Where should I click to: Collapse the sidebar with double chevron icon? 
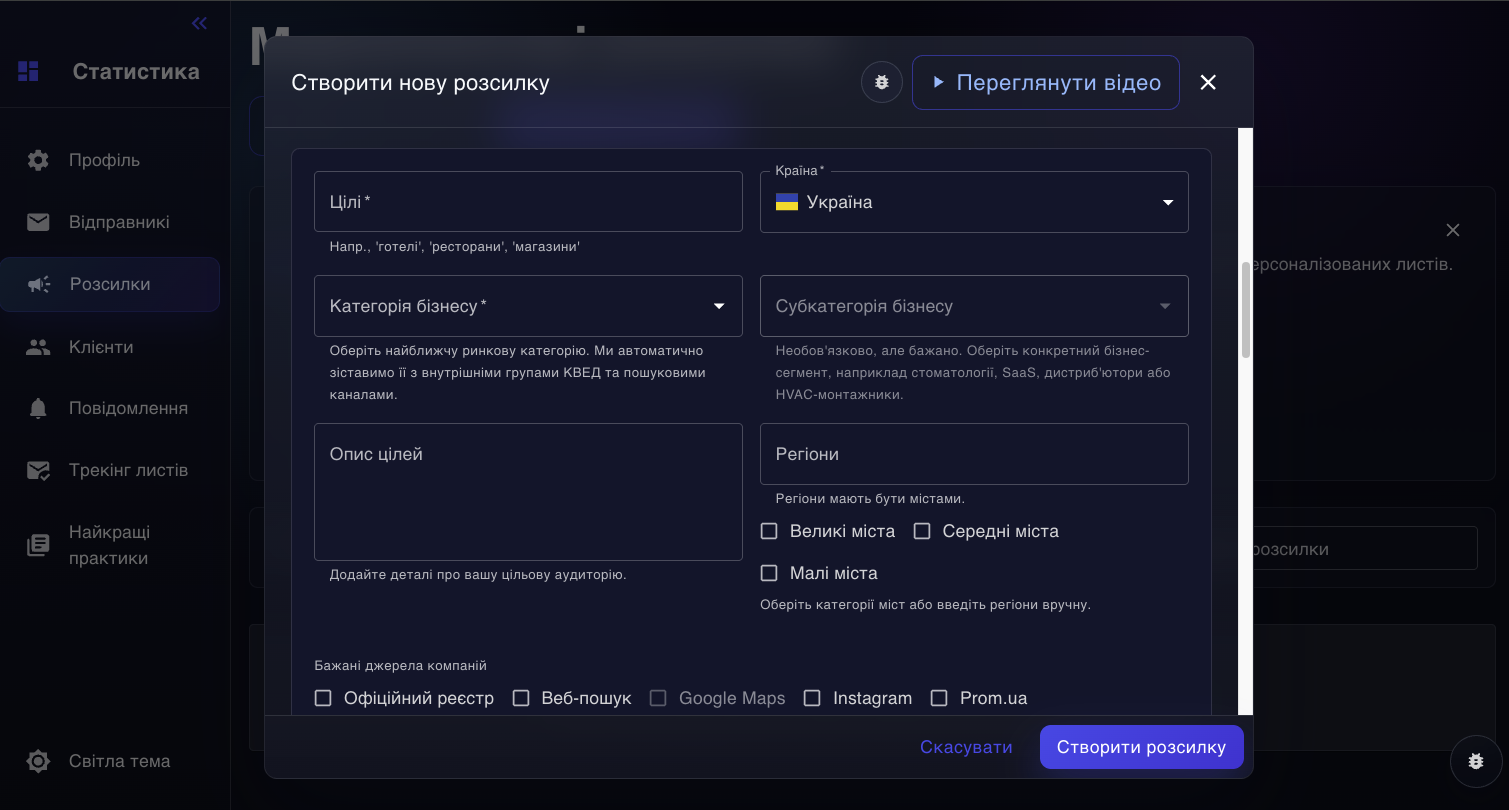199,23
